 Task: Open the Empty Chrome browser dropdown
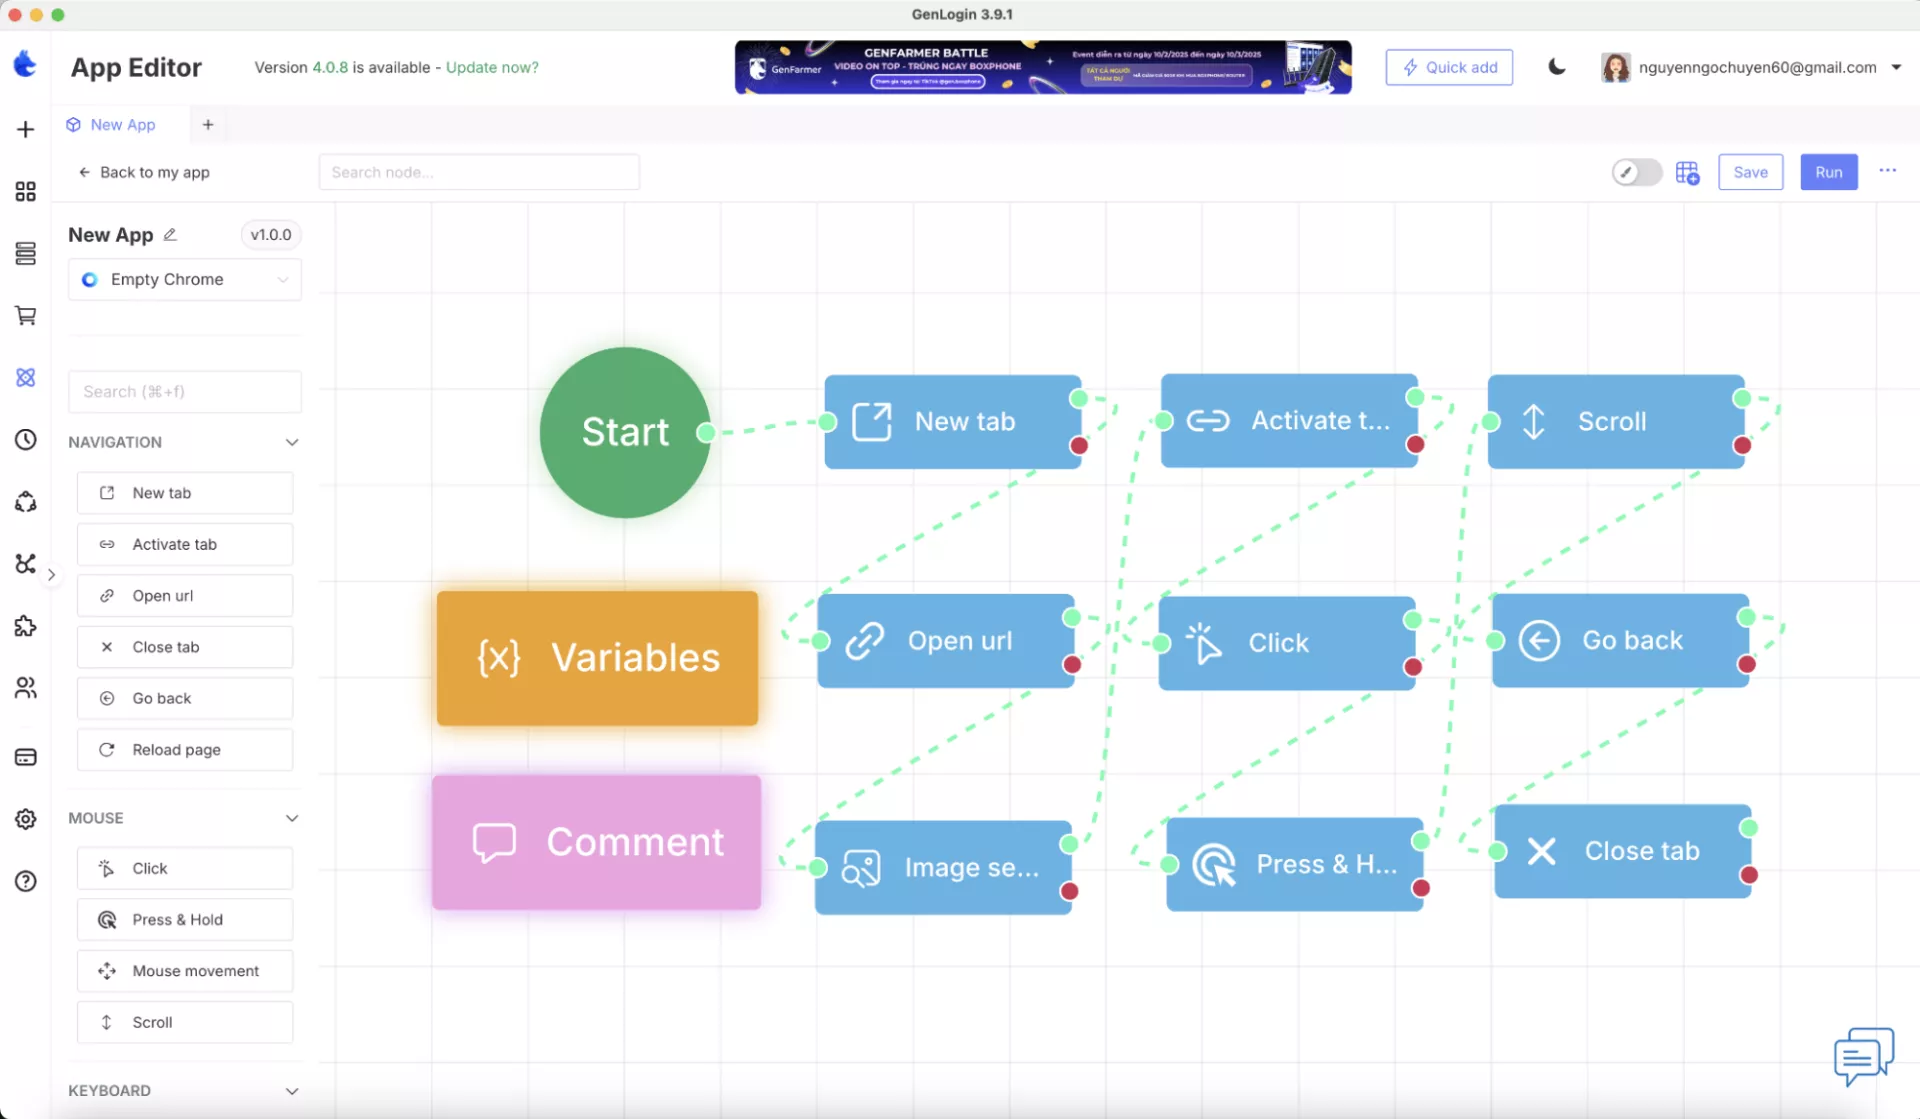click(185, 280)
